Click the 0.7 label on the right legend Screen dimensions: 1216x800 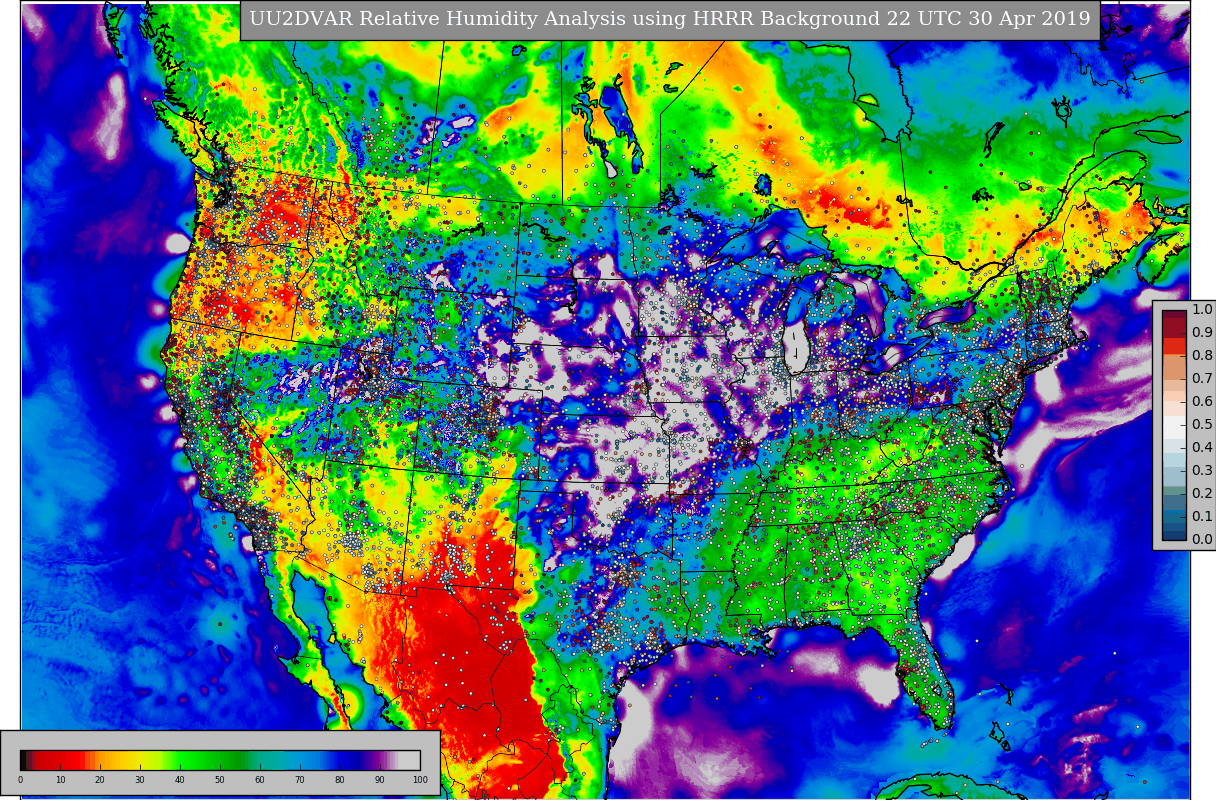click(1202, 379)
